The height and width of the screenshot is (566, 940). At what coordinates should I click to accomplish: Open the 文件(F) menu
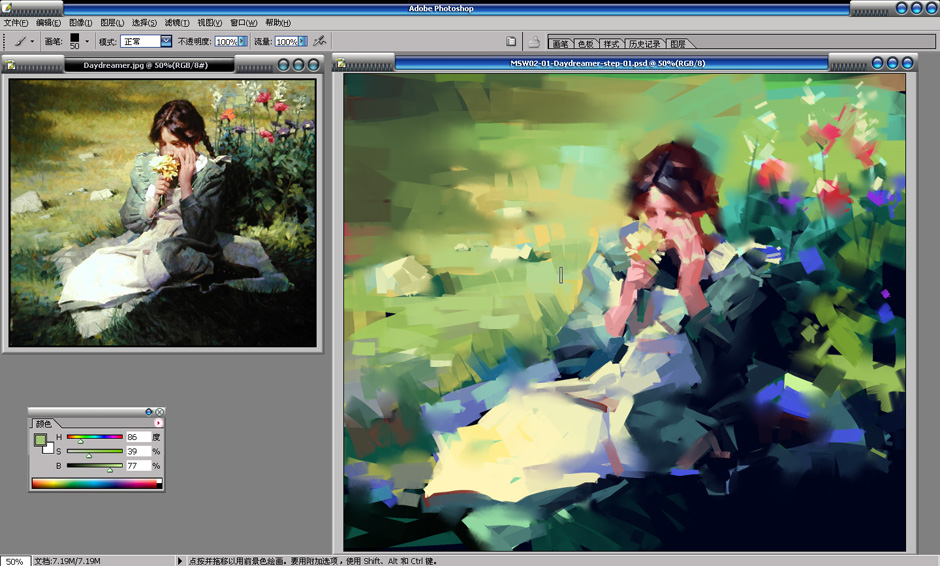click(x=16, y=23)
